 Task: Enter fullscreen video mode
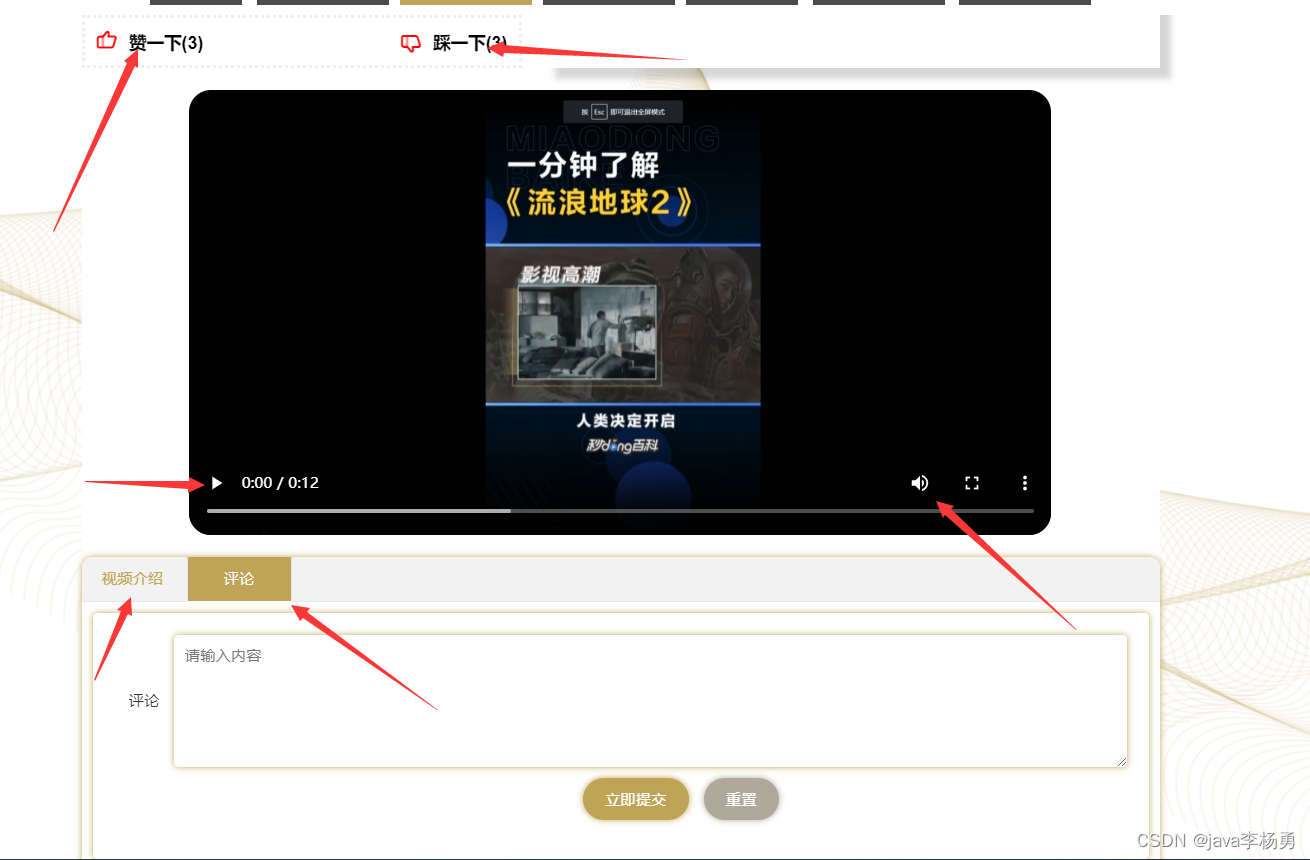tap(972, 483)
